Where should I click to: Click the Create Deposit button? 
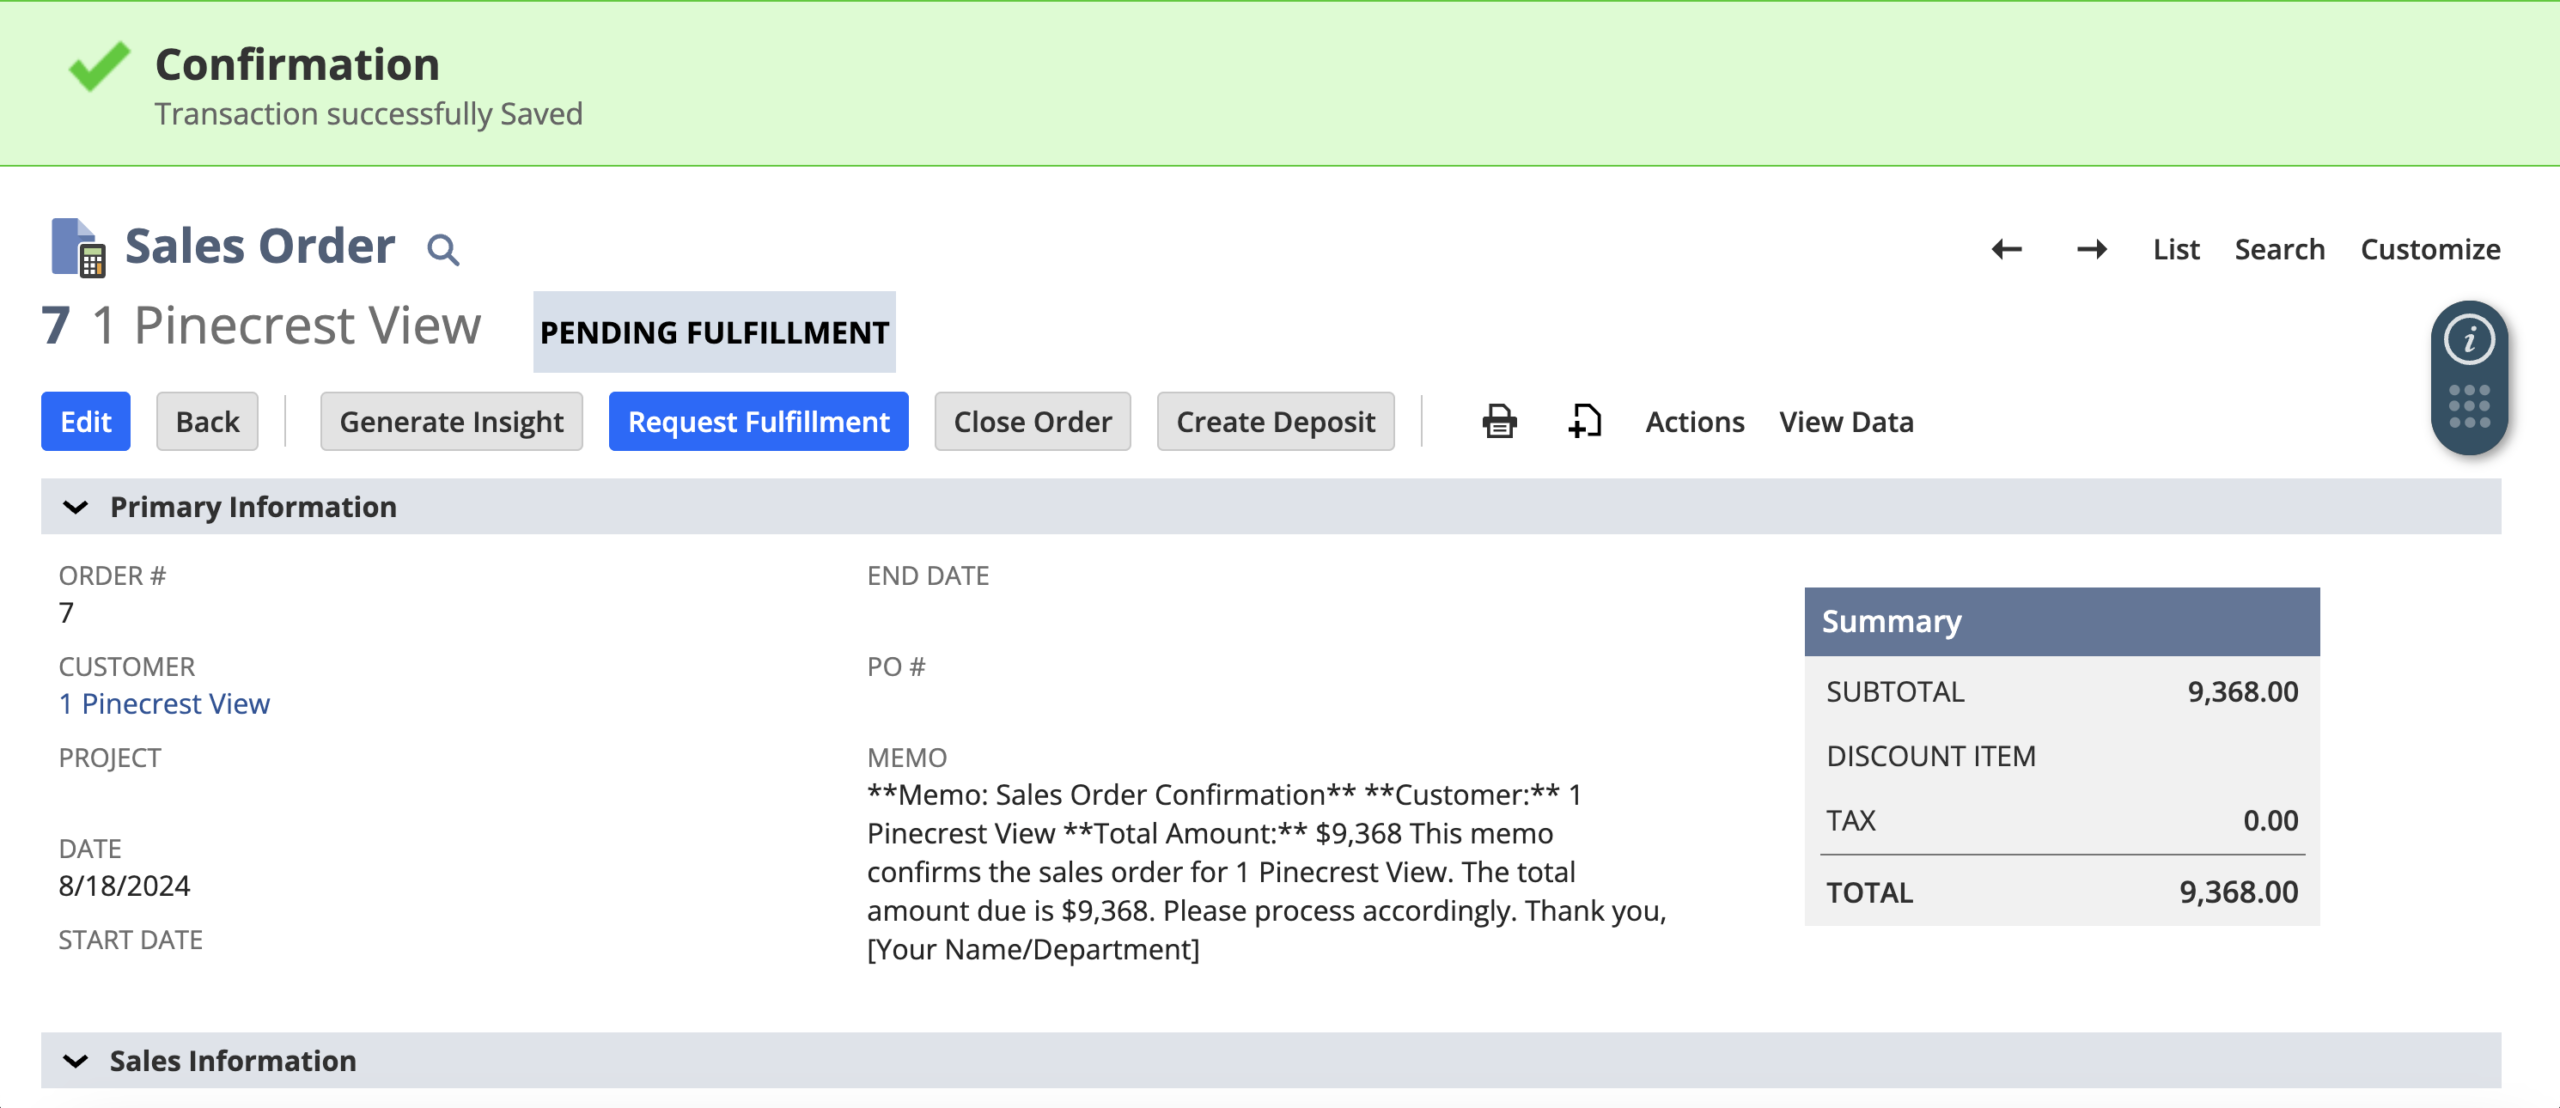[x=1275, y=422]
